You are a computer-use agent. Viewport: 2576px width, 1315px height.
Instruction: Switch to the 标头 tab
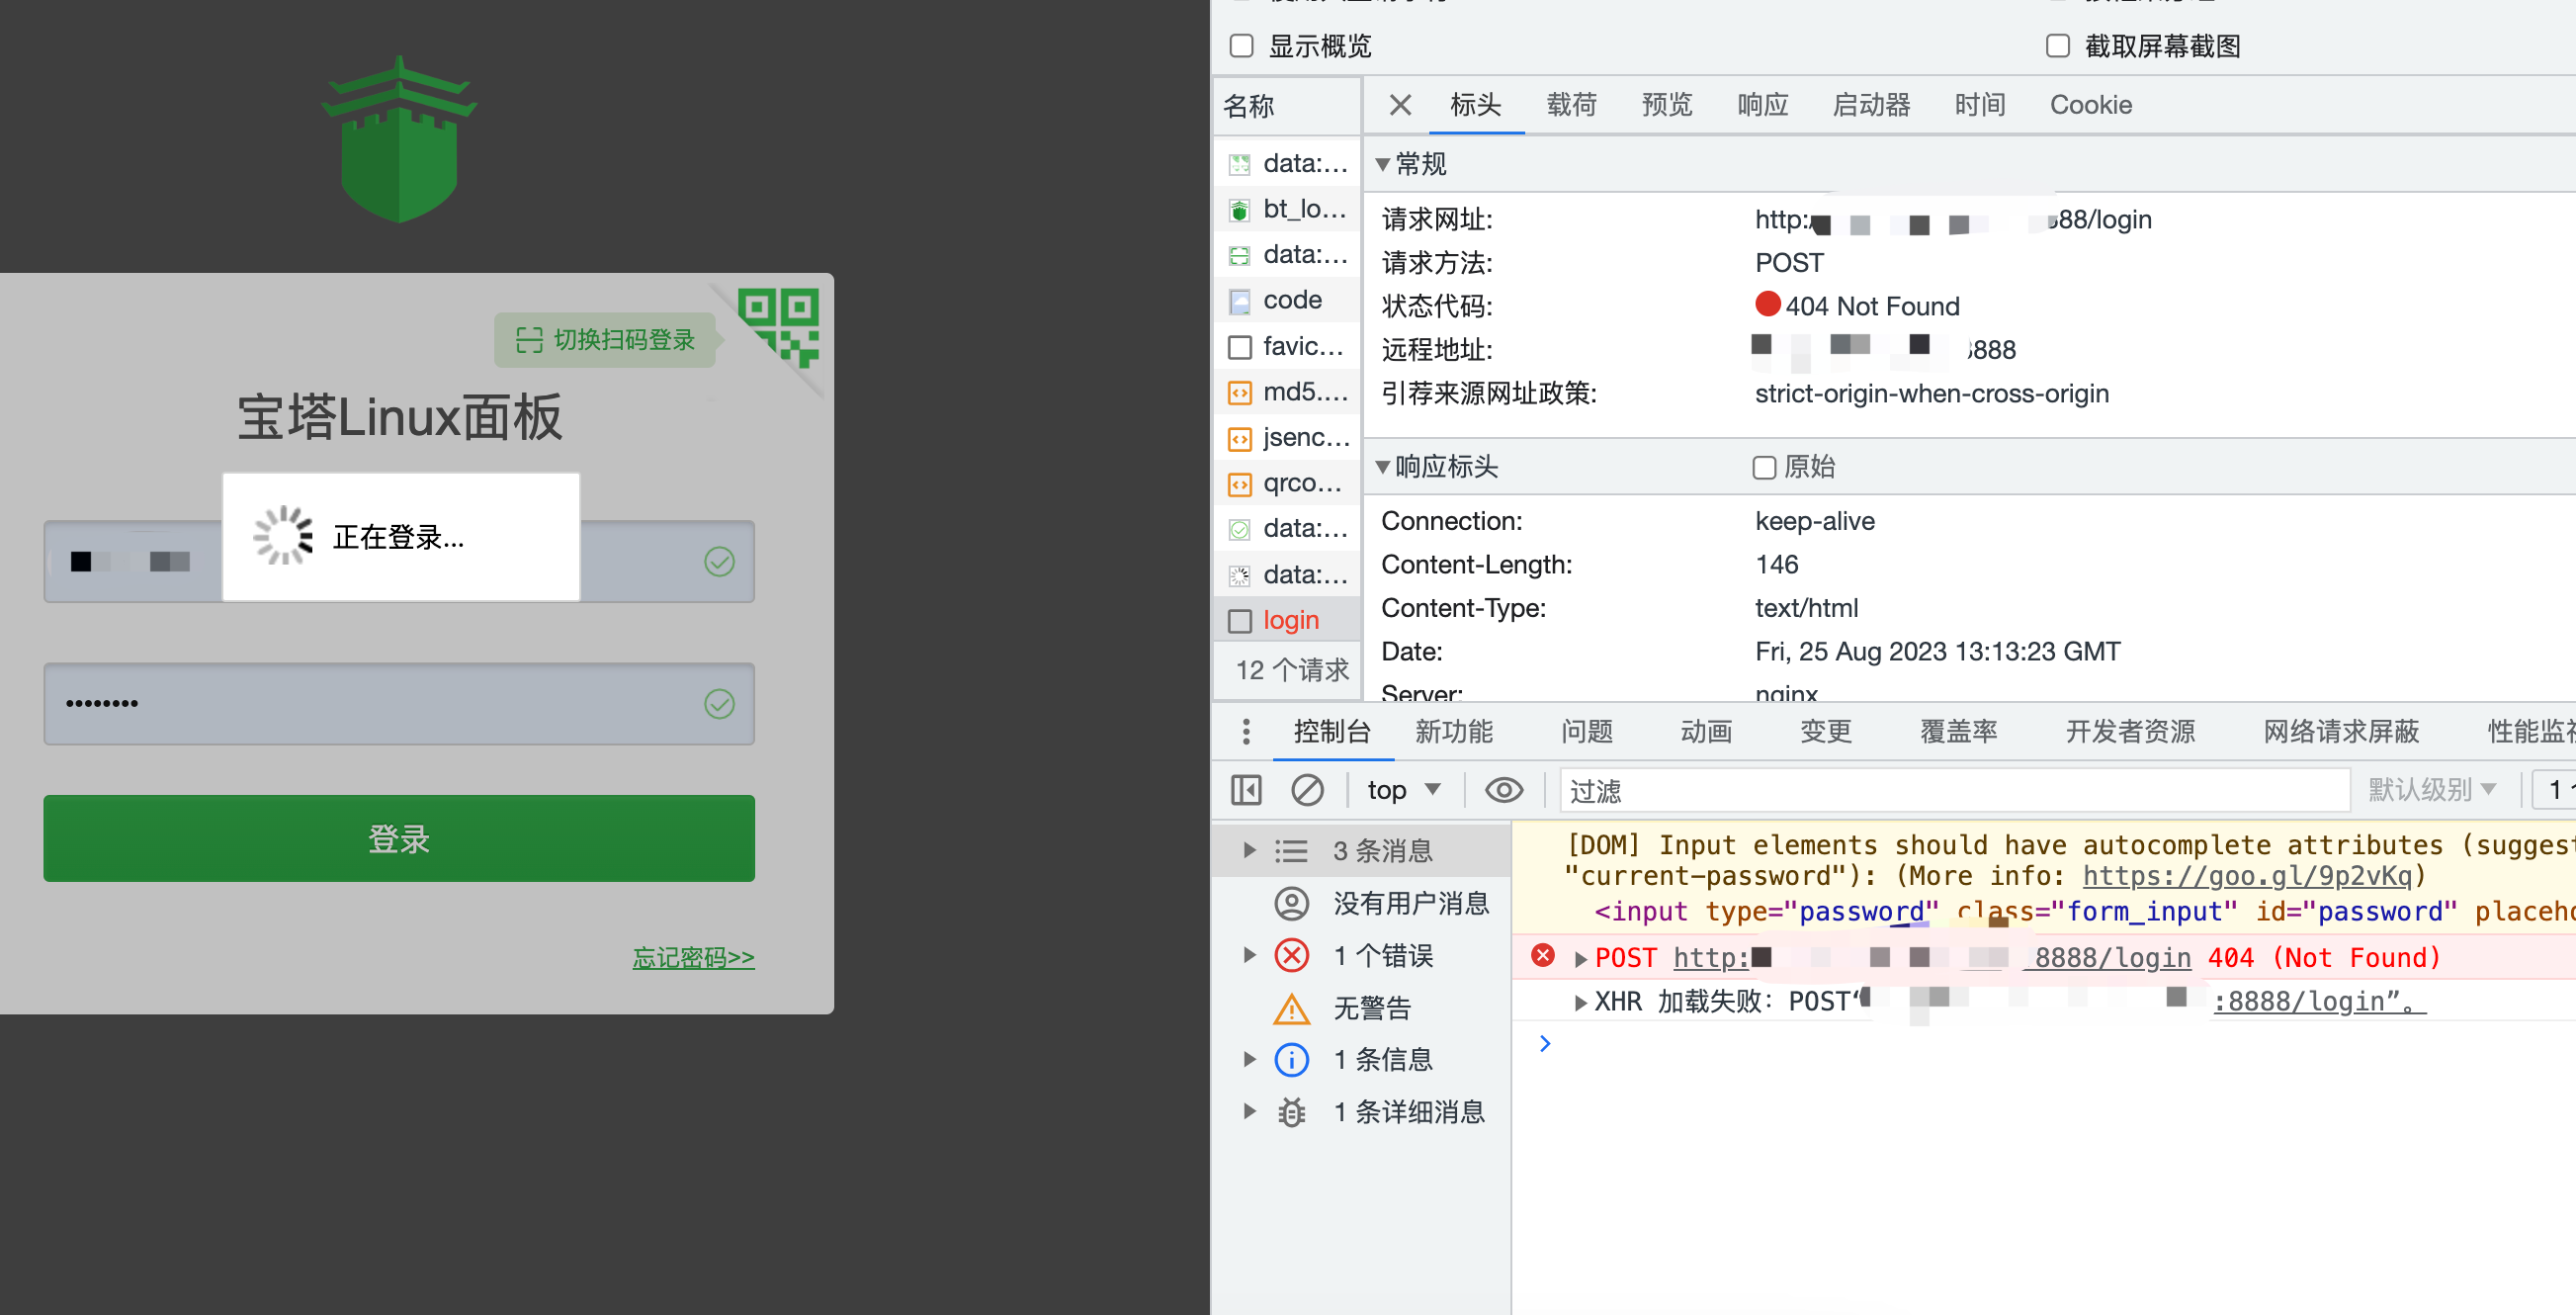point(1476,105)
